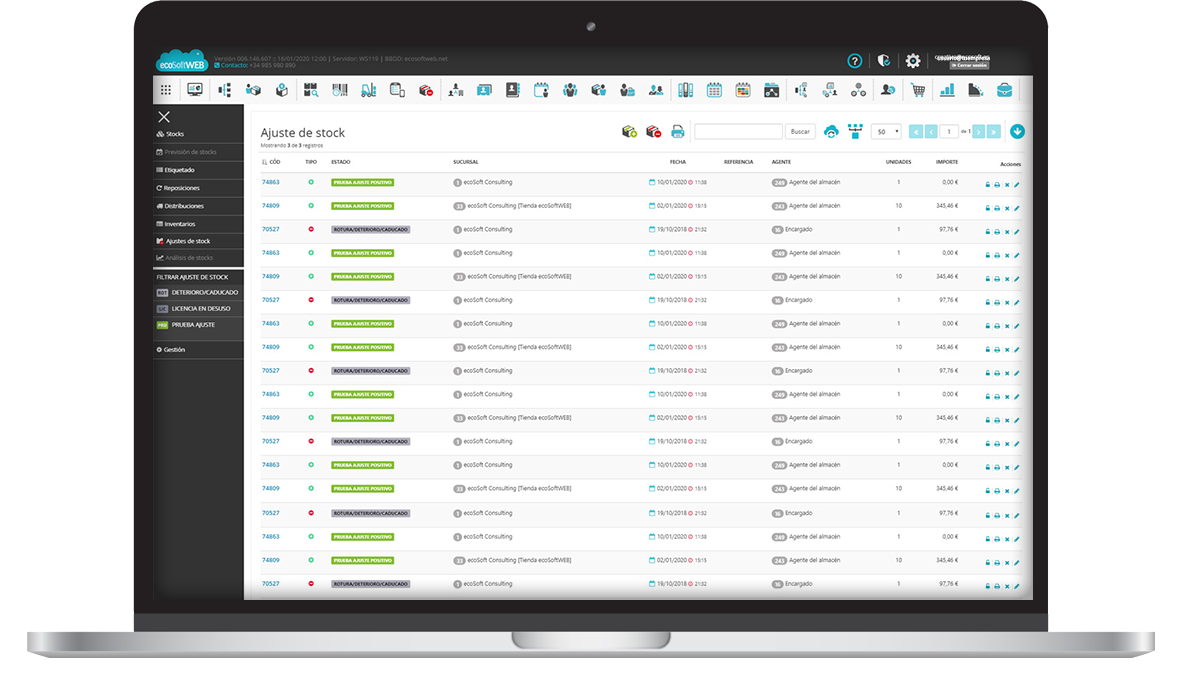
Task: Open Previsión de stocks in sidebar
Action: 197,152
